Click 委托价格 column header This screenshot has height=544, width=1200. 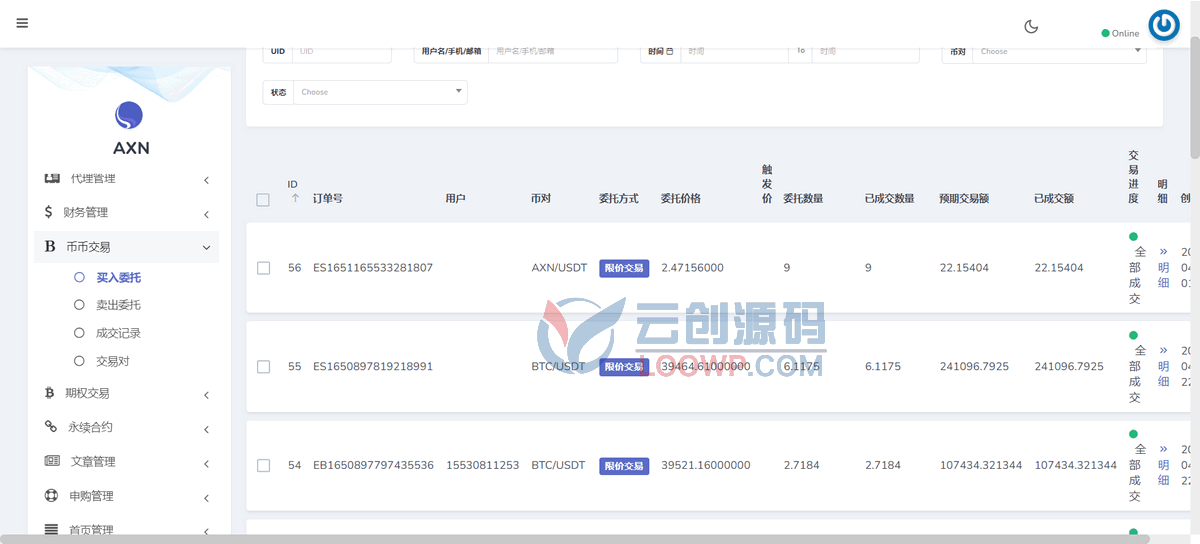click(681, 199)
